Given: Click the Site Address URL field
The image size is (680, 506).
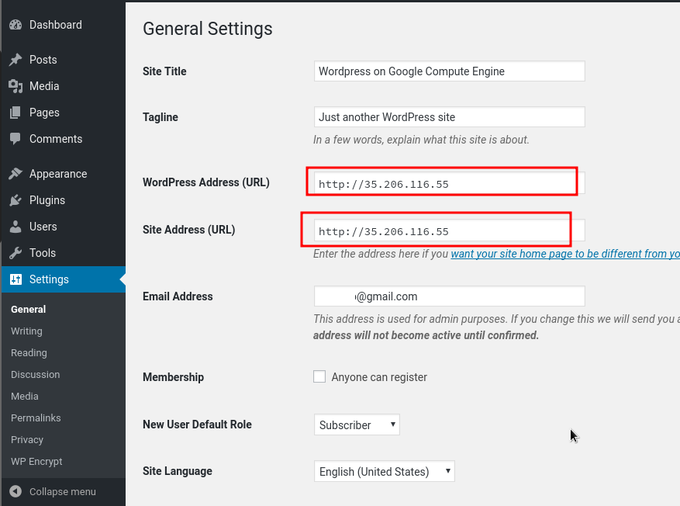Looking at the screenshot, I should pyautogui.click(x=449, y=230).
